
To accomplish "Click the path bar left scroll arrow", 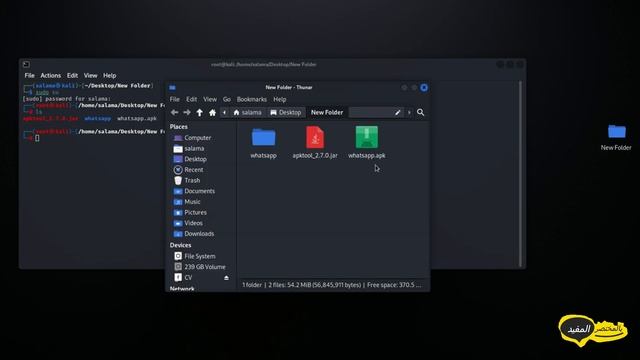I will 224,113.
